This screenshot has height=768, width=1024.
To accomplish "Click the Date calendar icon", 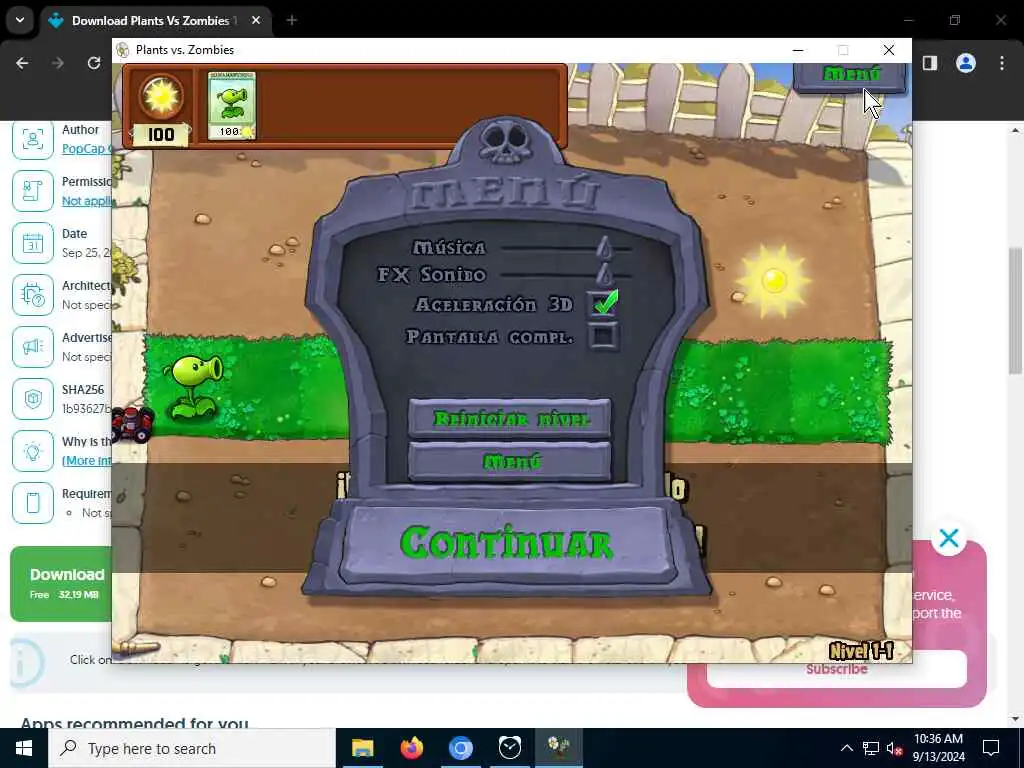I will (33, 243).
